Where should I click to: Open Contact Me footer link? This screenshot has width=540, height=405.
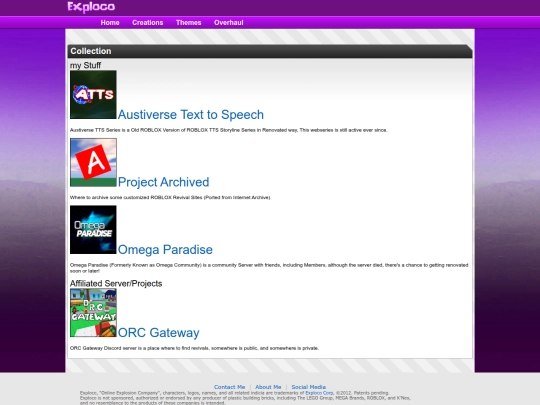click(x=229, y=387)
